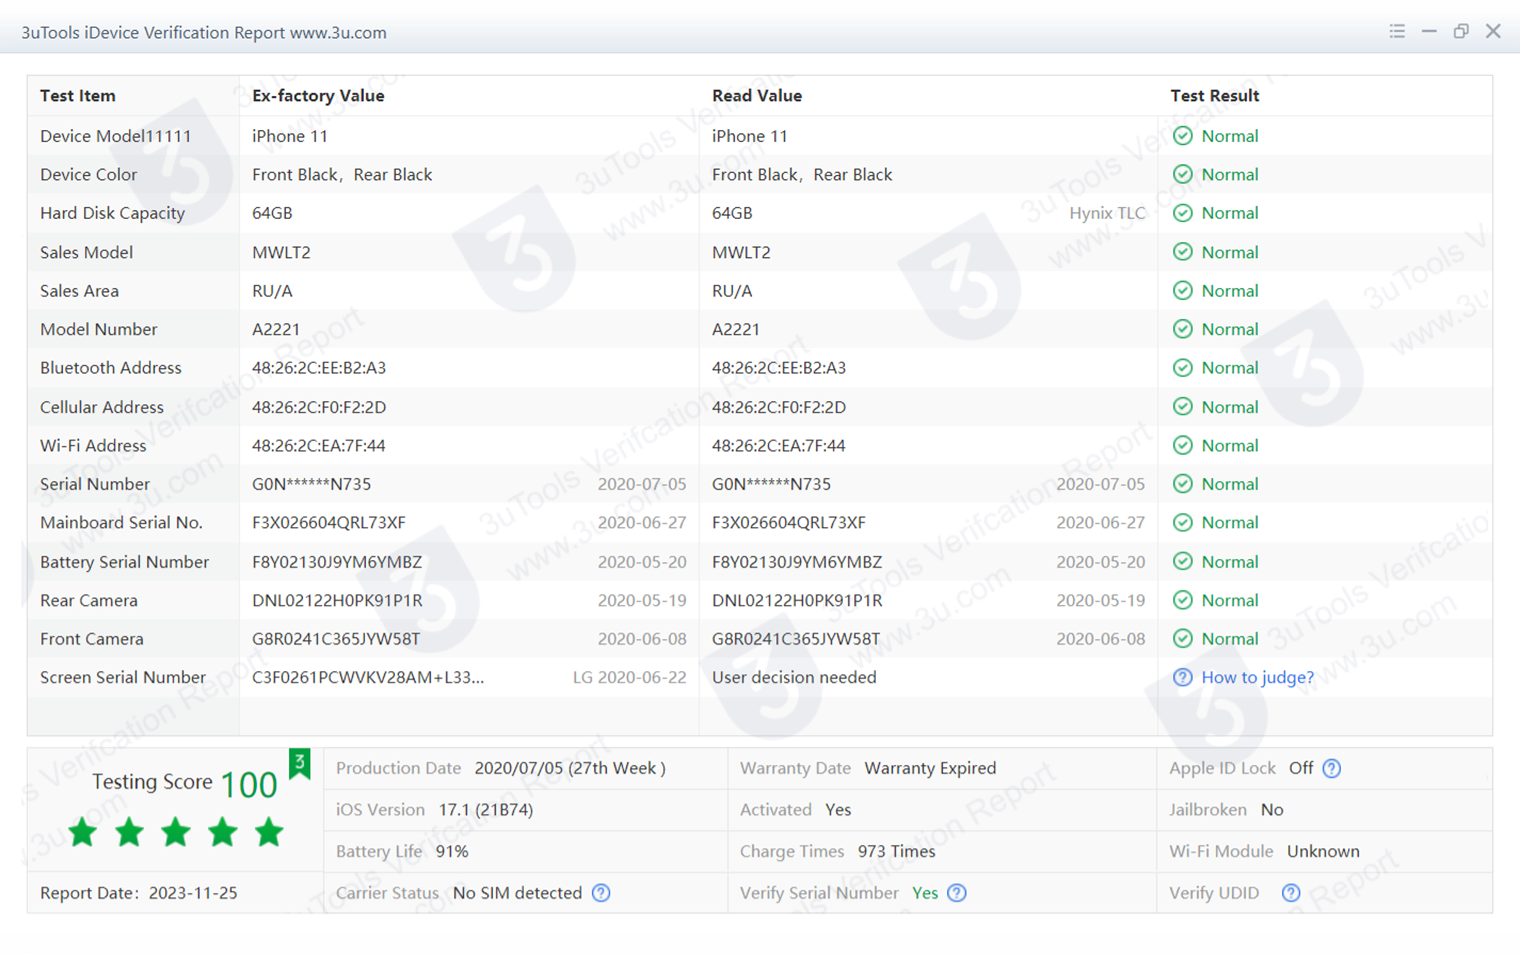Click Production Date value 2020/07/05 (27th Week )
Screen dimensions: 1520x954
[x=570, y=769]
